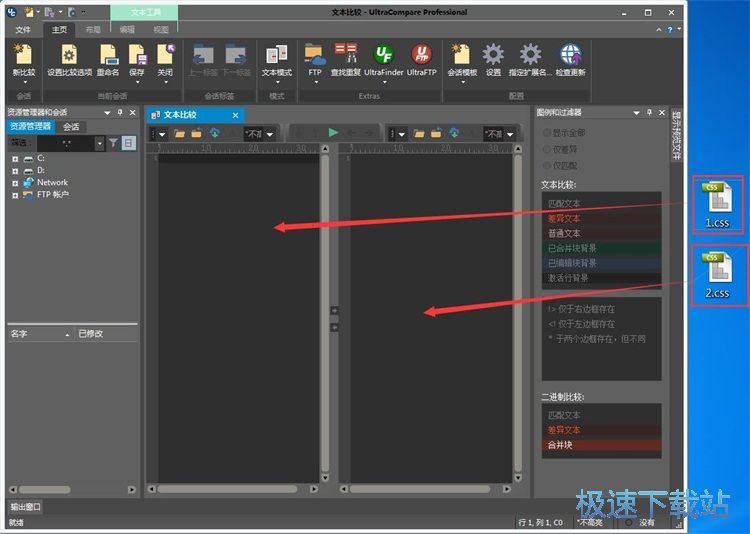The height and width of the screenshot is (534, 750).
Task: Select the Show All (显示全部) radio button
Action: 546,133
